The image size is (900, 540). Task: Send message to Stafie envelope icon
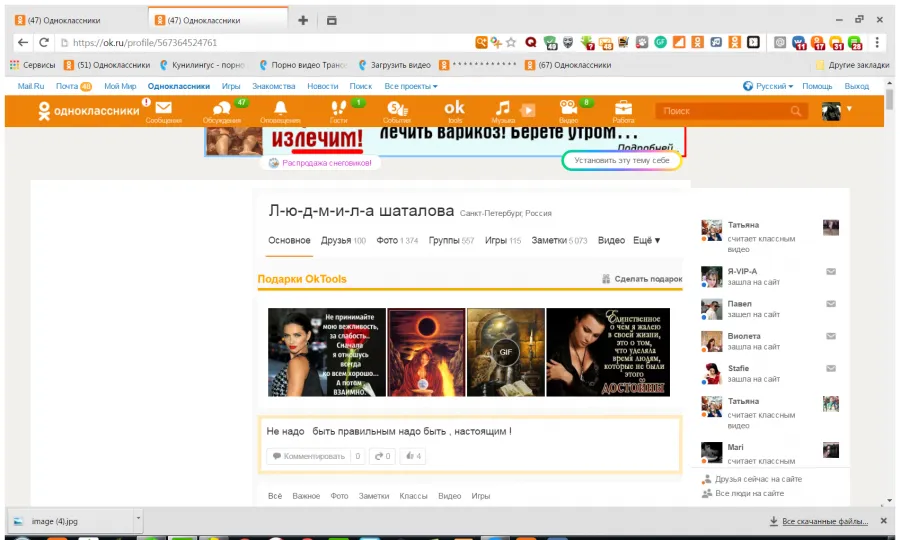coord(831,368)
